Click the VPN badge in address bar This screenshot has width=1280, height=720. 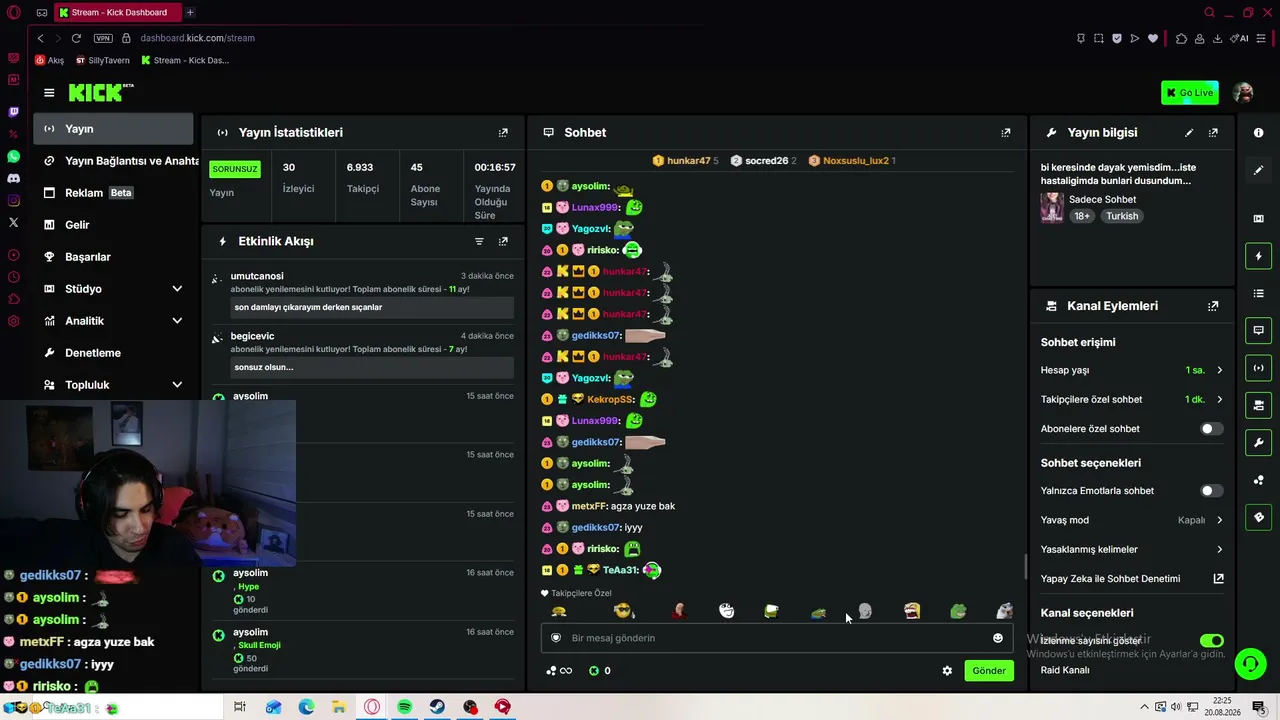(103, 38)
